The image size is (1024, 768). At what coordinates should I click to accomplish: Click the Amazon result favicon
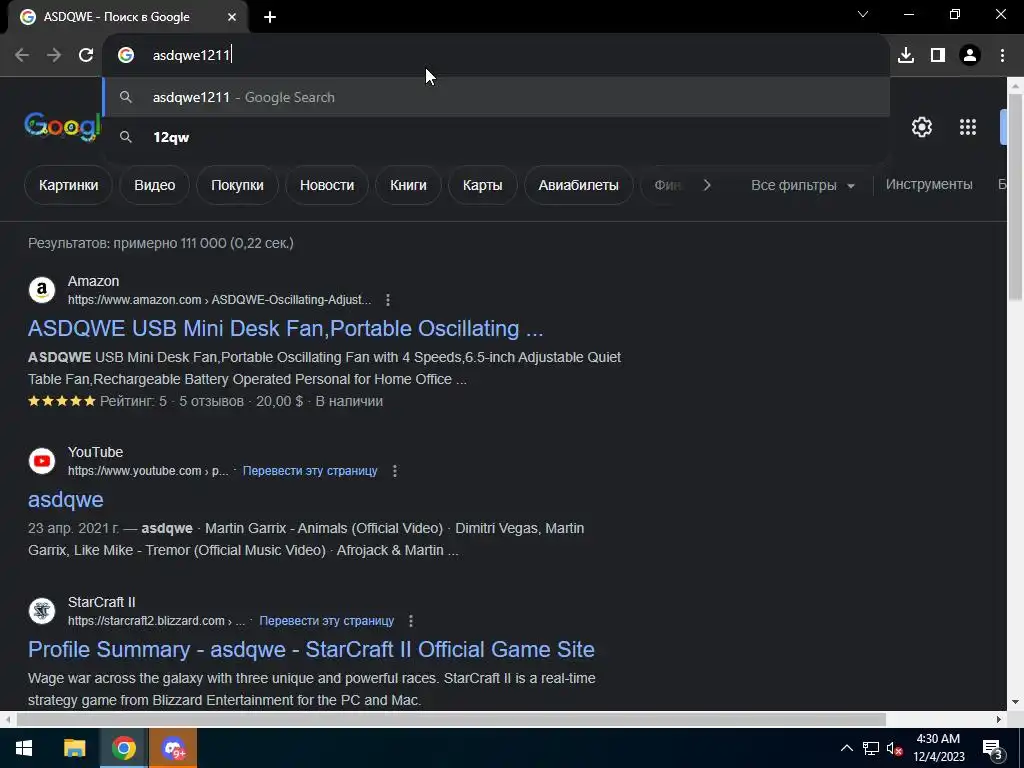(x=42, y=290)
